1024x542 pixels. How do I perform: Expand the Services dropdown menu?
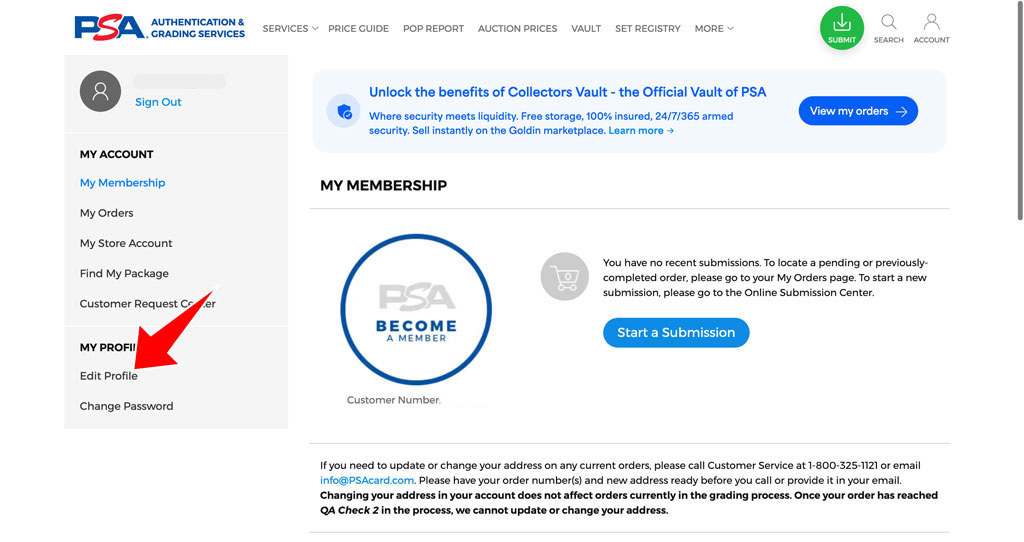coord(290,29)
